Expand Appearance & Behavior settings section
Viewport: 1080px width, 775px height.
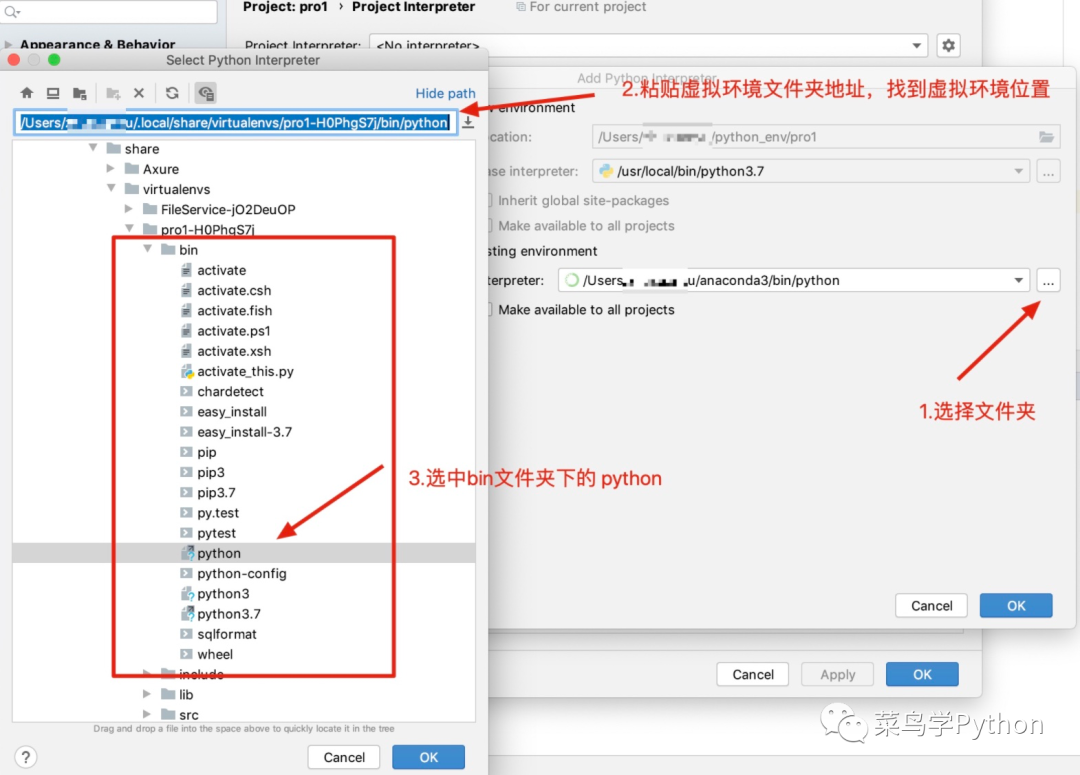click(8, 45)
